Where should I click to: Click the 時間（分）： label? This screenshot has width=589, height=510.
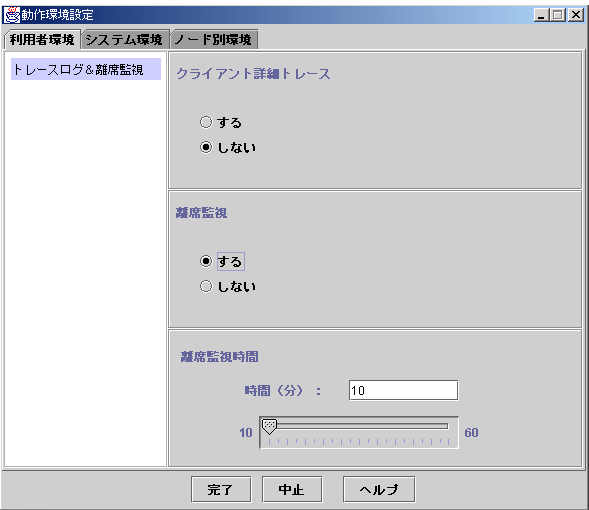[x=283, y=391]
